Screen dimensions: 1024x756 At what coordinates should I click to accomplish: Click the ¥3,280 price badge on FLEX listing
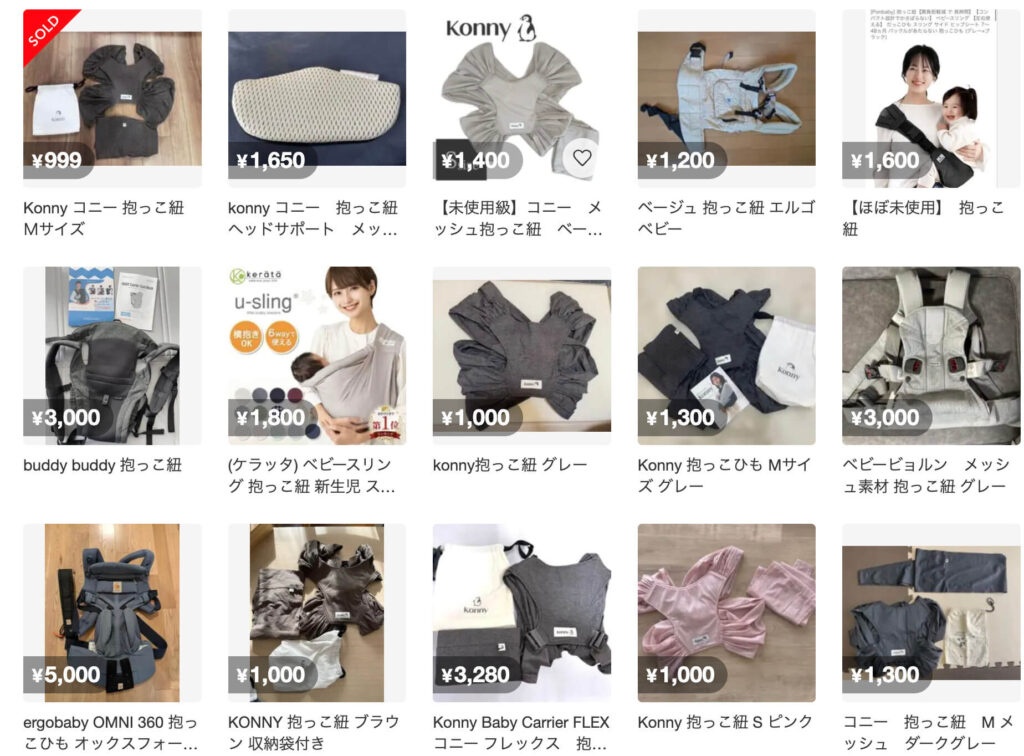click(x=475, y=674)
